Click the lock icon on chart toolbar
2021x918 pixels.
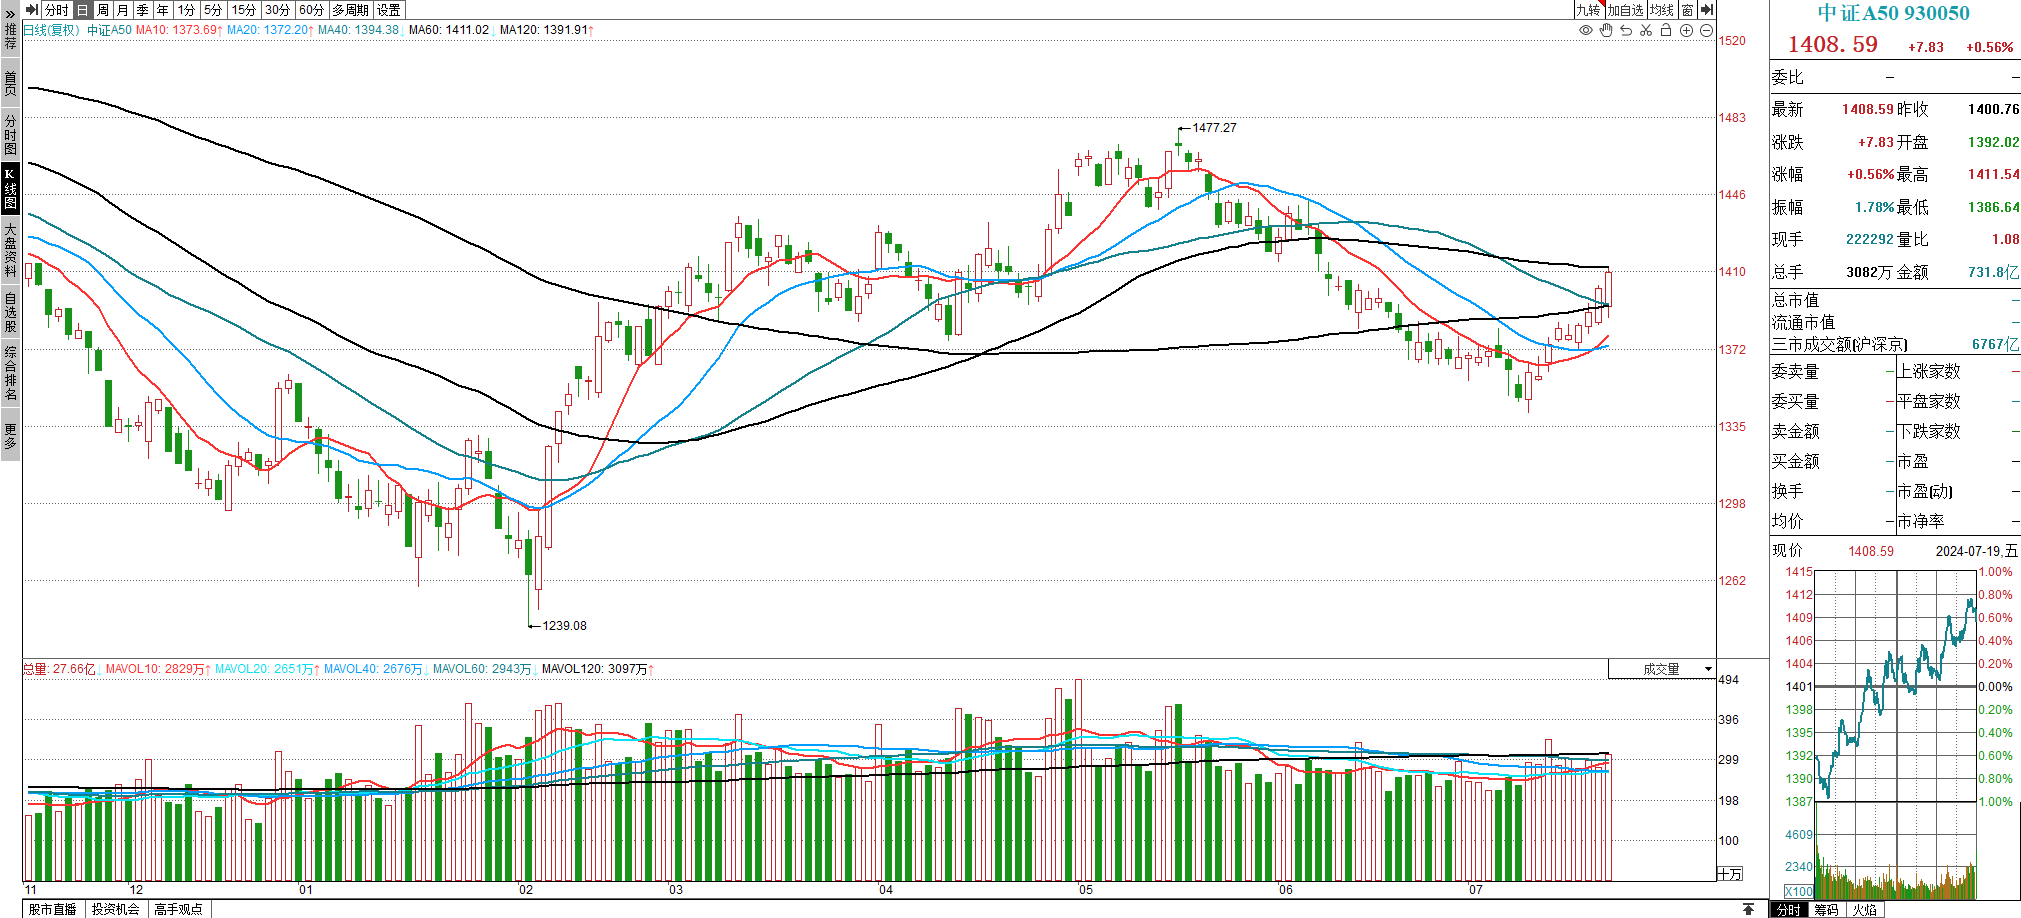[x=1666, y=31]
